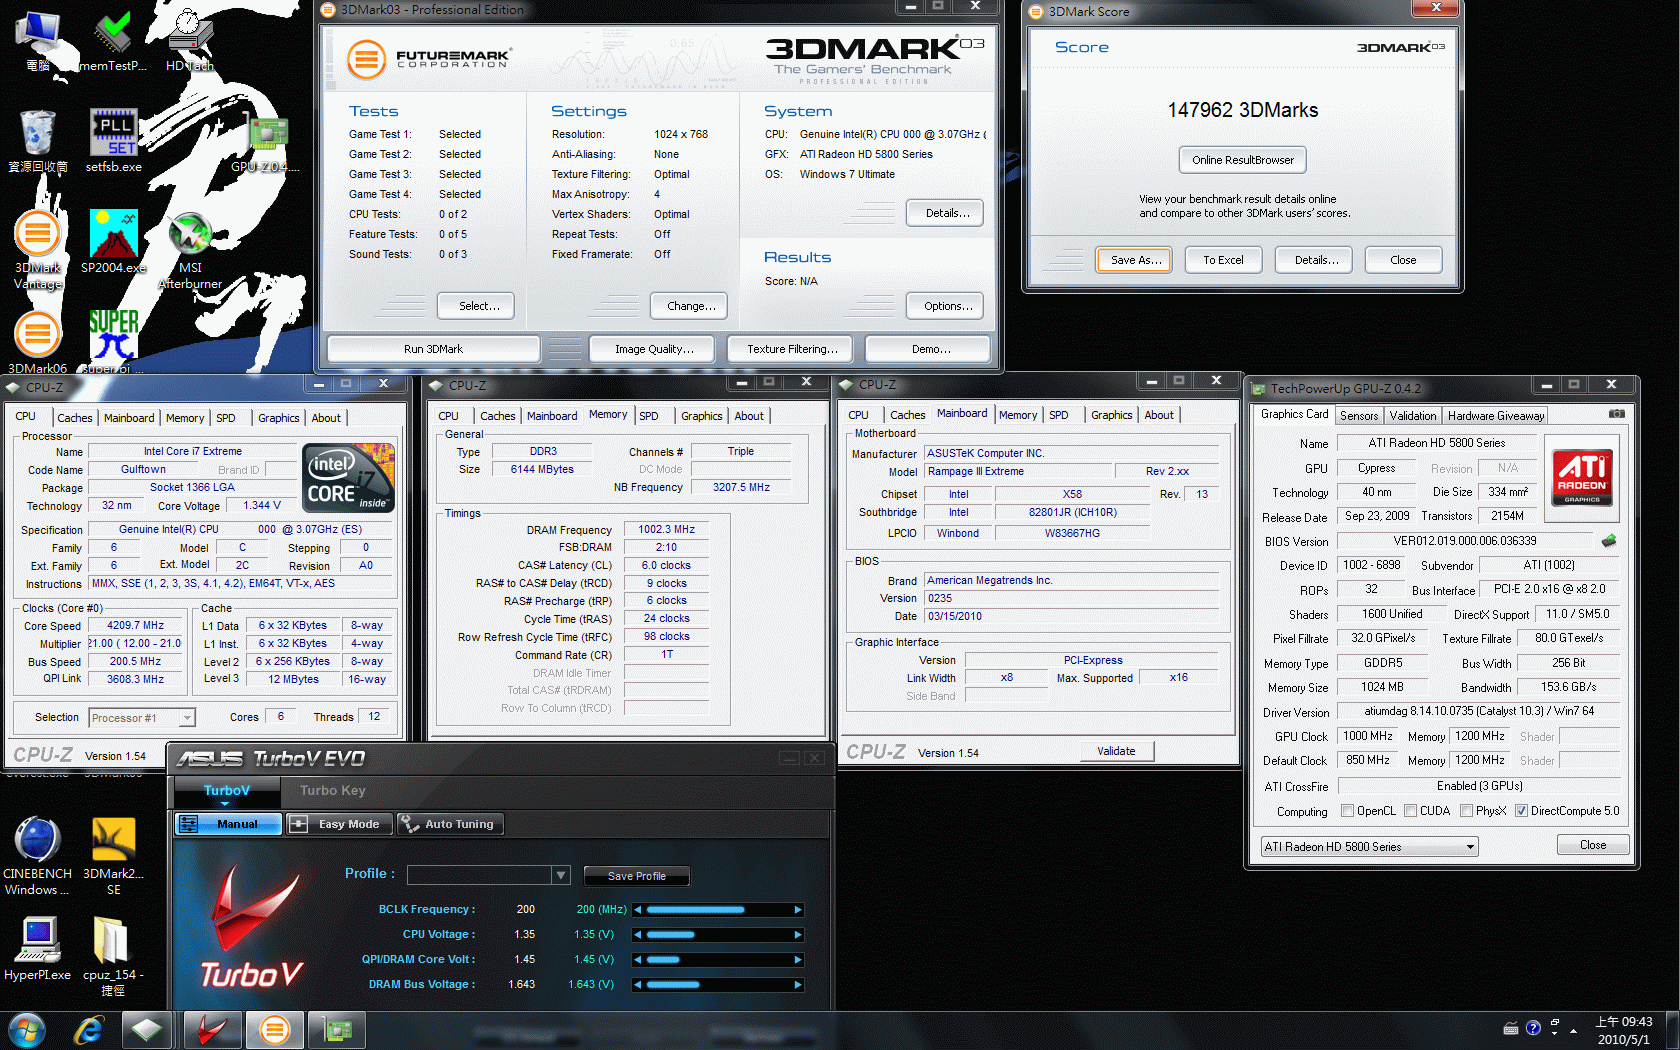Toggle the CUDA checkbox in GPU-Z
This screenshot has height=1050, width=1680.
1410,811
